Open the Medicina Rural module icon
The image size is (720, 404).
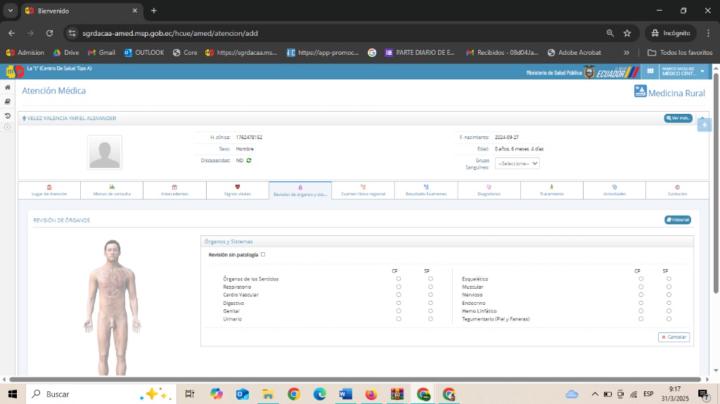(x=641, y=92)
